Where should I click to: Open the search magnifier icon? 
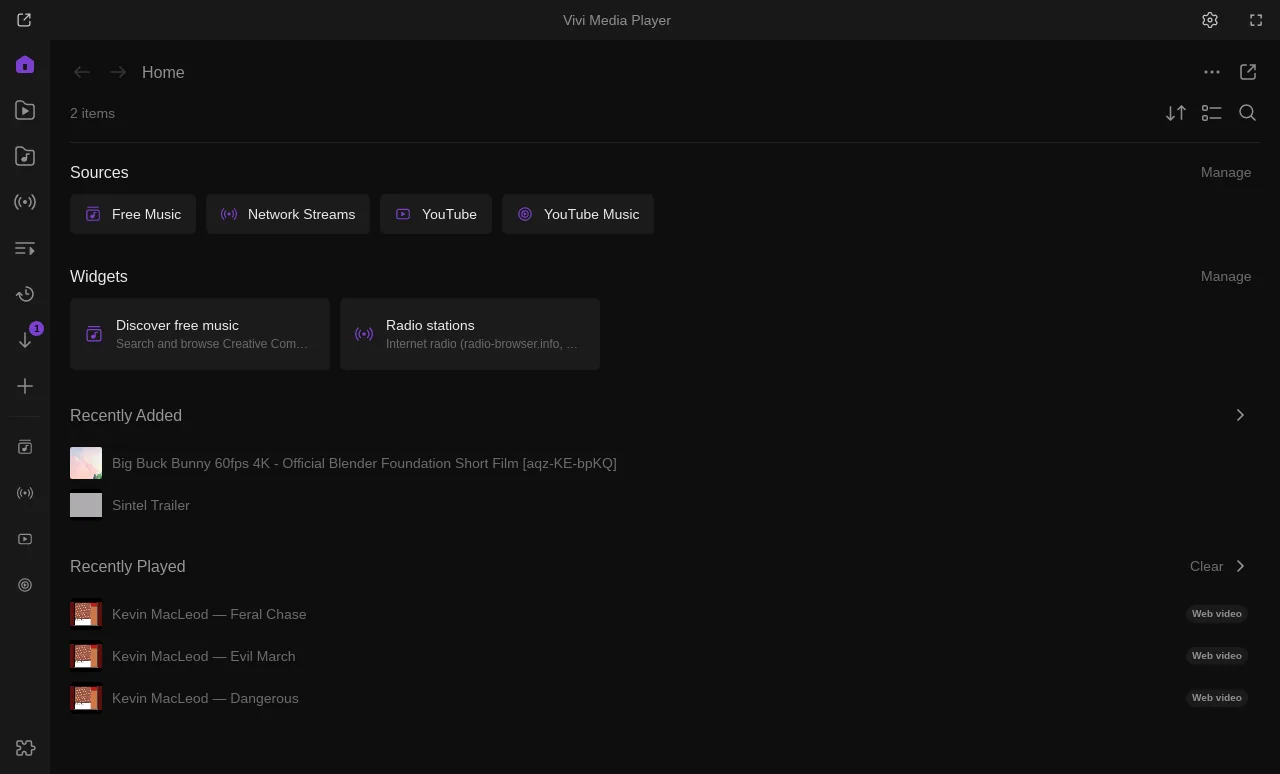click(1248, 113)
